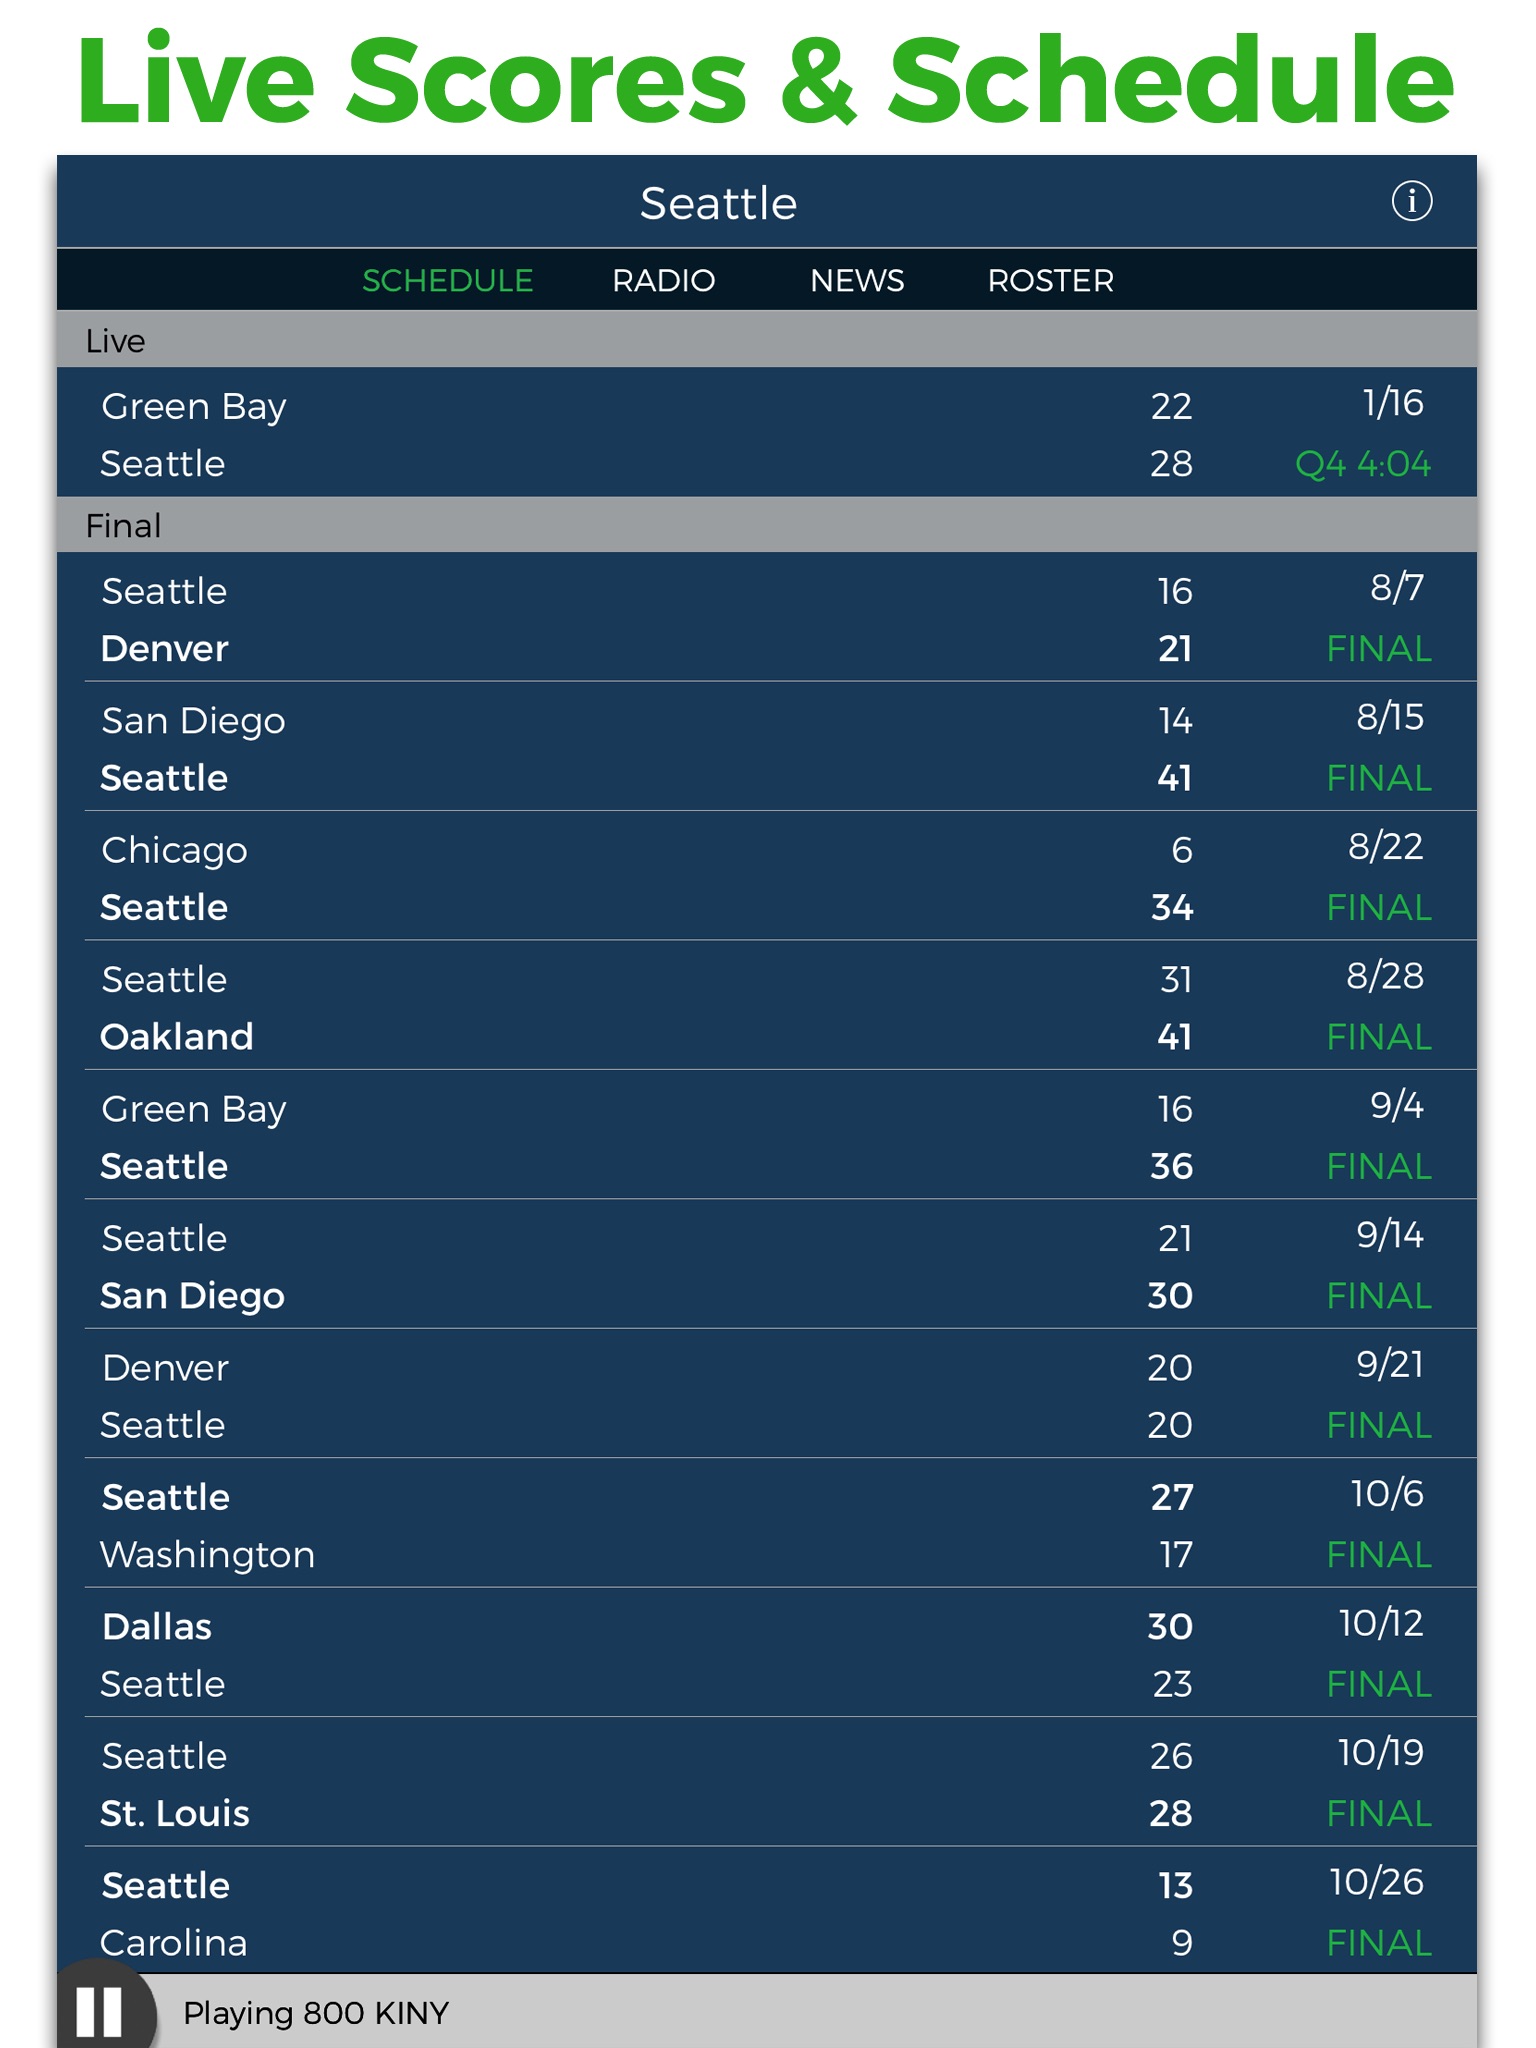Viewport: 1536px width, 2048px height.
Task: Tap the live game clock Q4 4:04
Action: [1362, 464]
